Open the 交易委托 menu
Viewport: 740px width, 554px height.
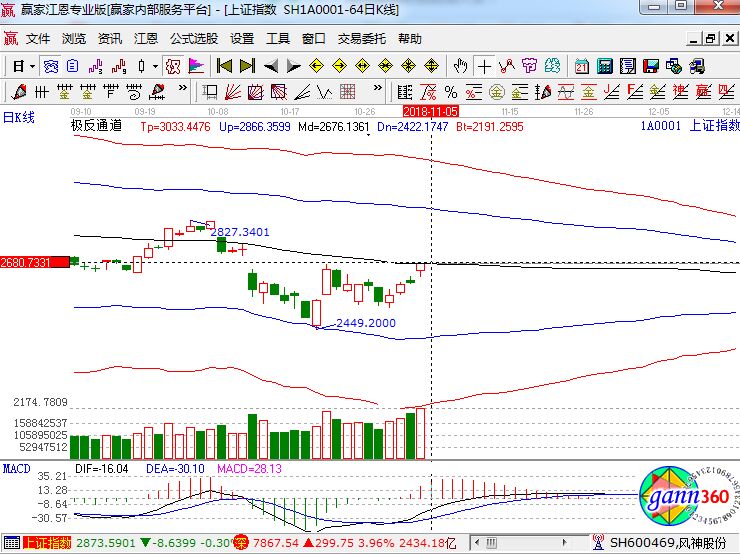361,39
